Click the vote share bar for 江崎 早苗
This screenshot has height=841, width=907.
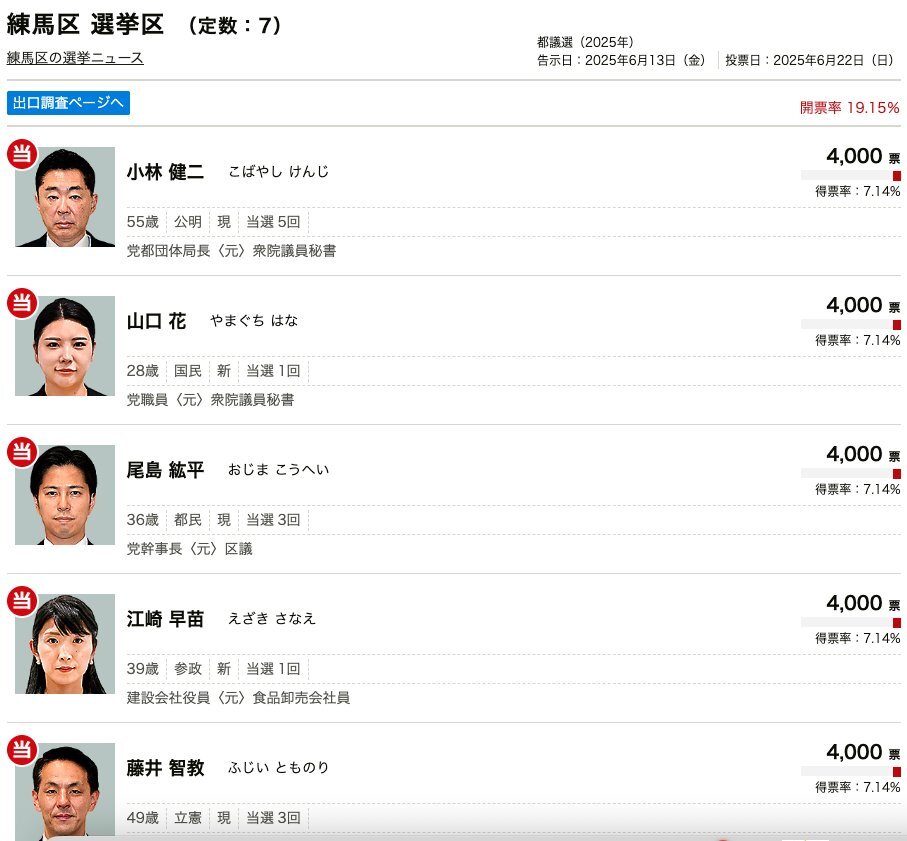tap(851, 622)
